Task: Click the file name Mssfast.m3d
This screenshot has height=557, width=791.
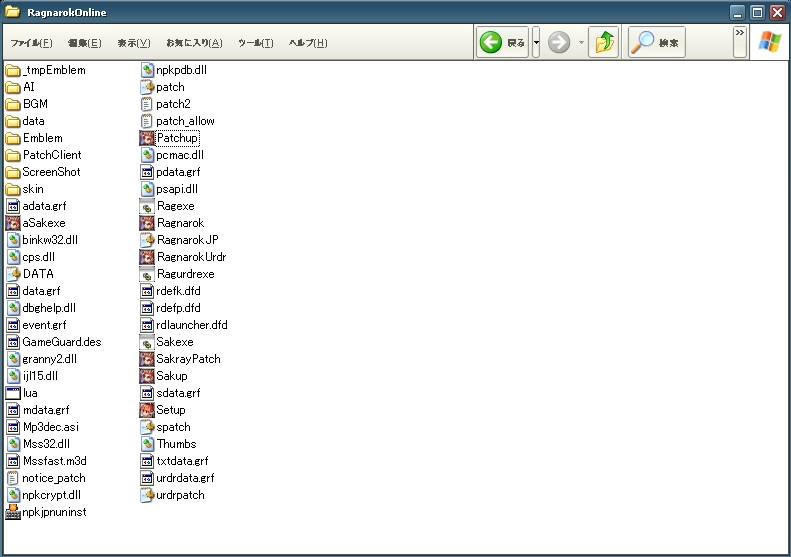Action: [x=54, y=461]
